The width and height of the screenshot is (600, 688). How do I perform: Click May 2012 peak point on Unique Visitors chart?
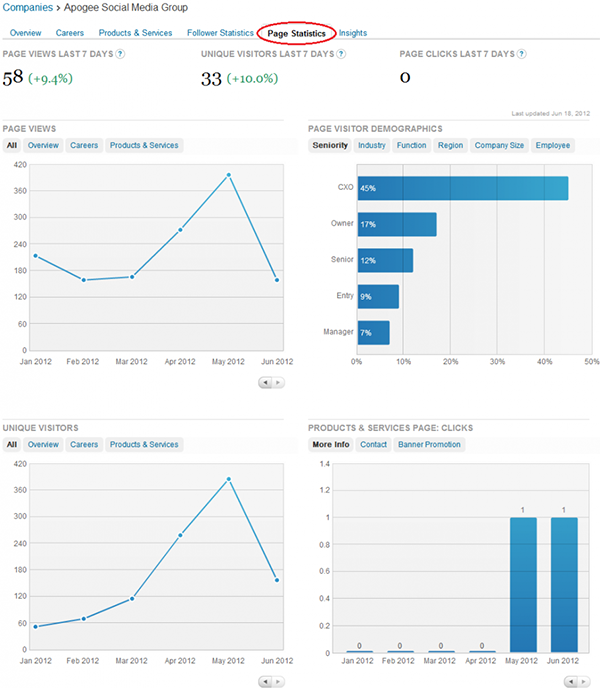point(229,479)
